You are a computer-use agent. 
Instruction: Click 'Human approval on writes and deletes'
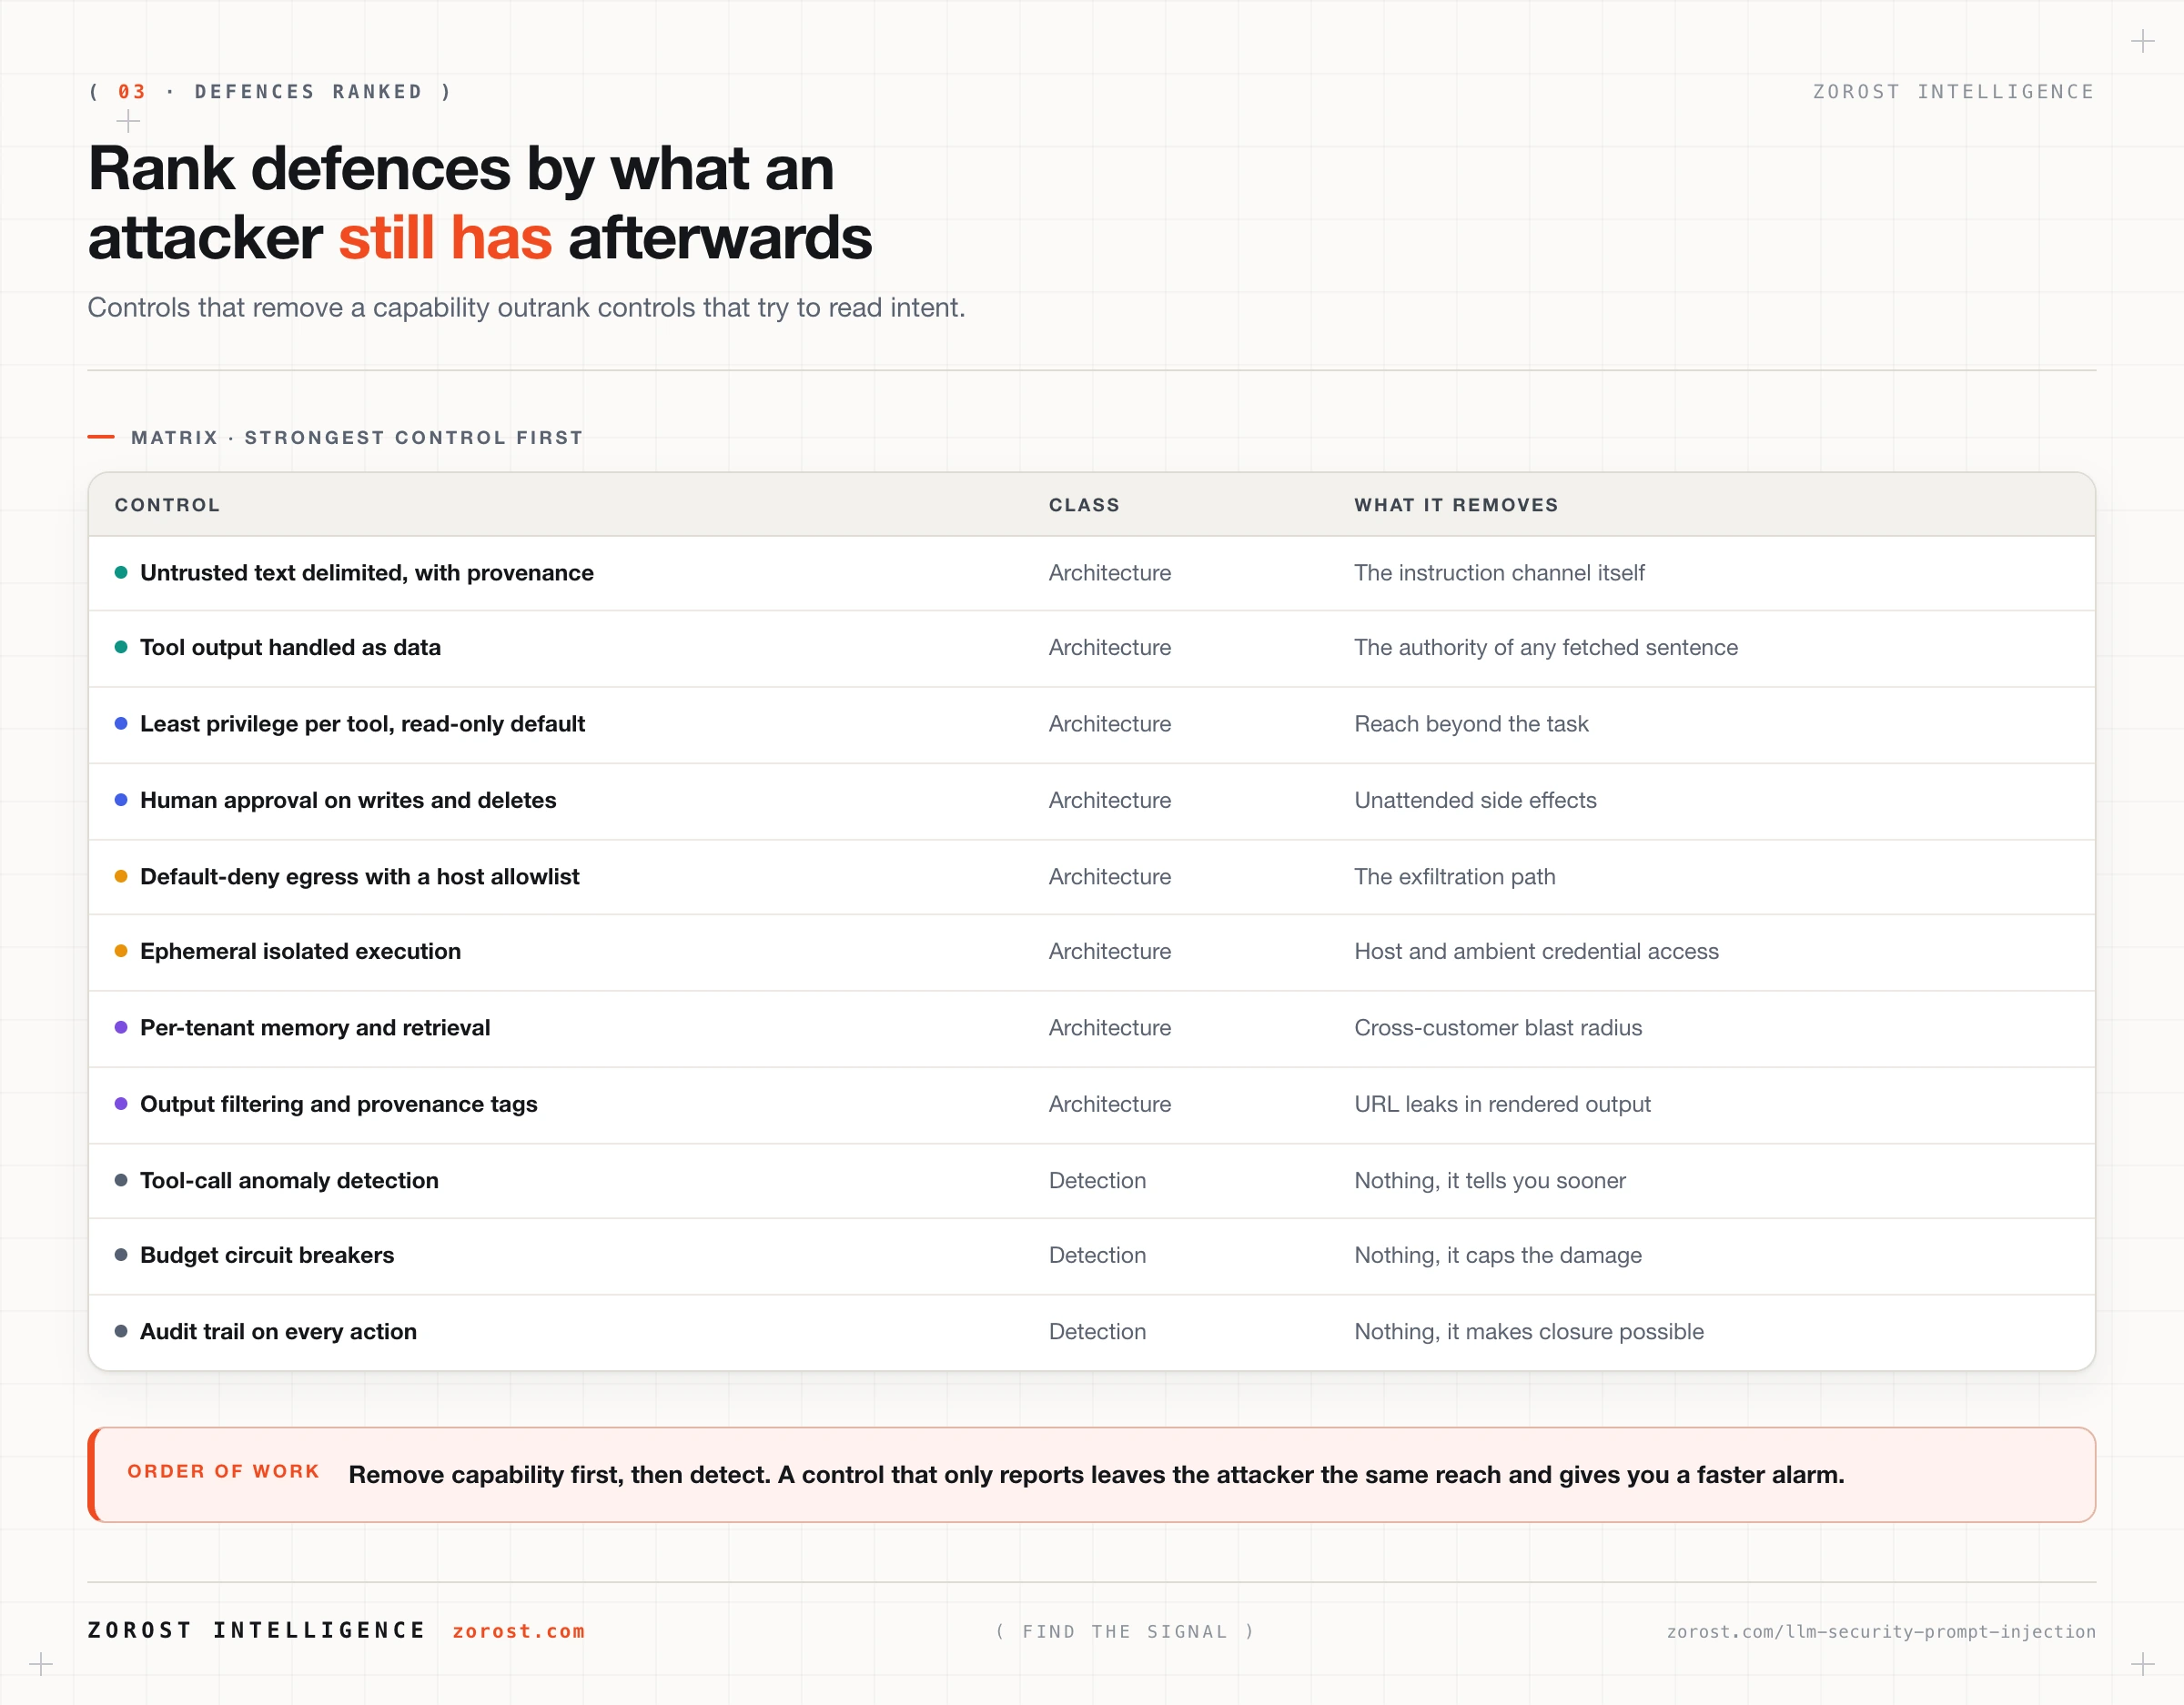tap(348, 800)
